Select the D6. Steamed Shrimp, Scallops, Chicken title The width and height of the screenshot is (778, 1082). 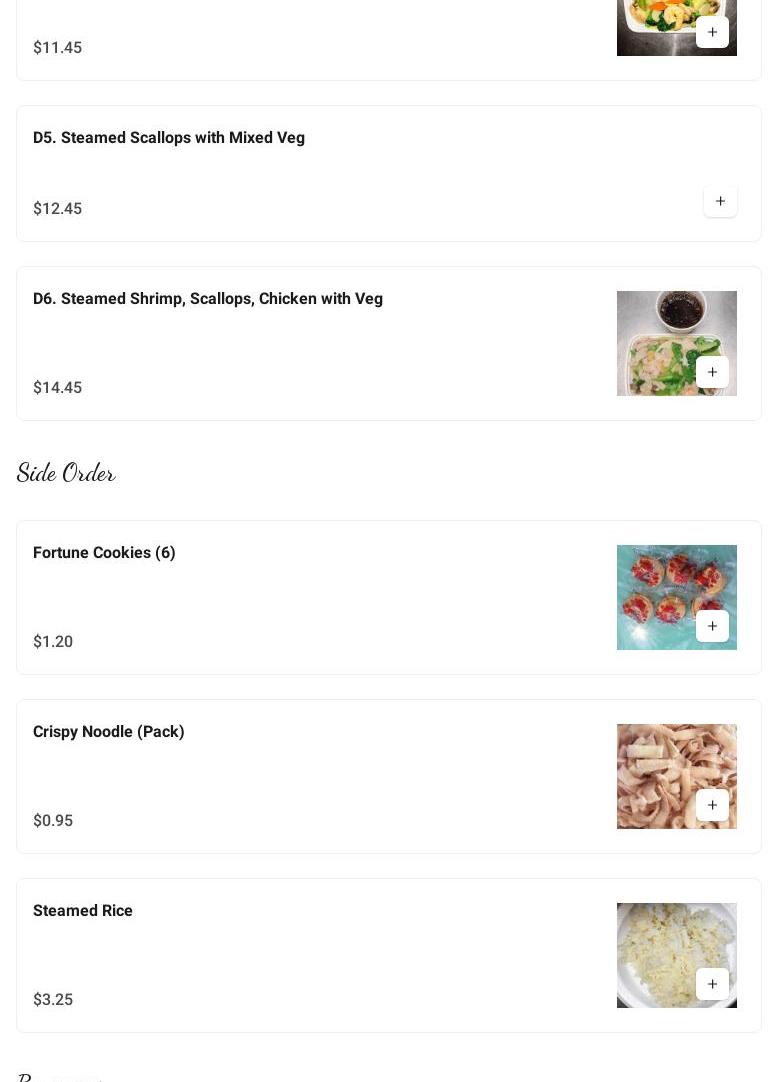point(208,299)
